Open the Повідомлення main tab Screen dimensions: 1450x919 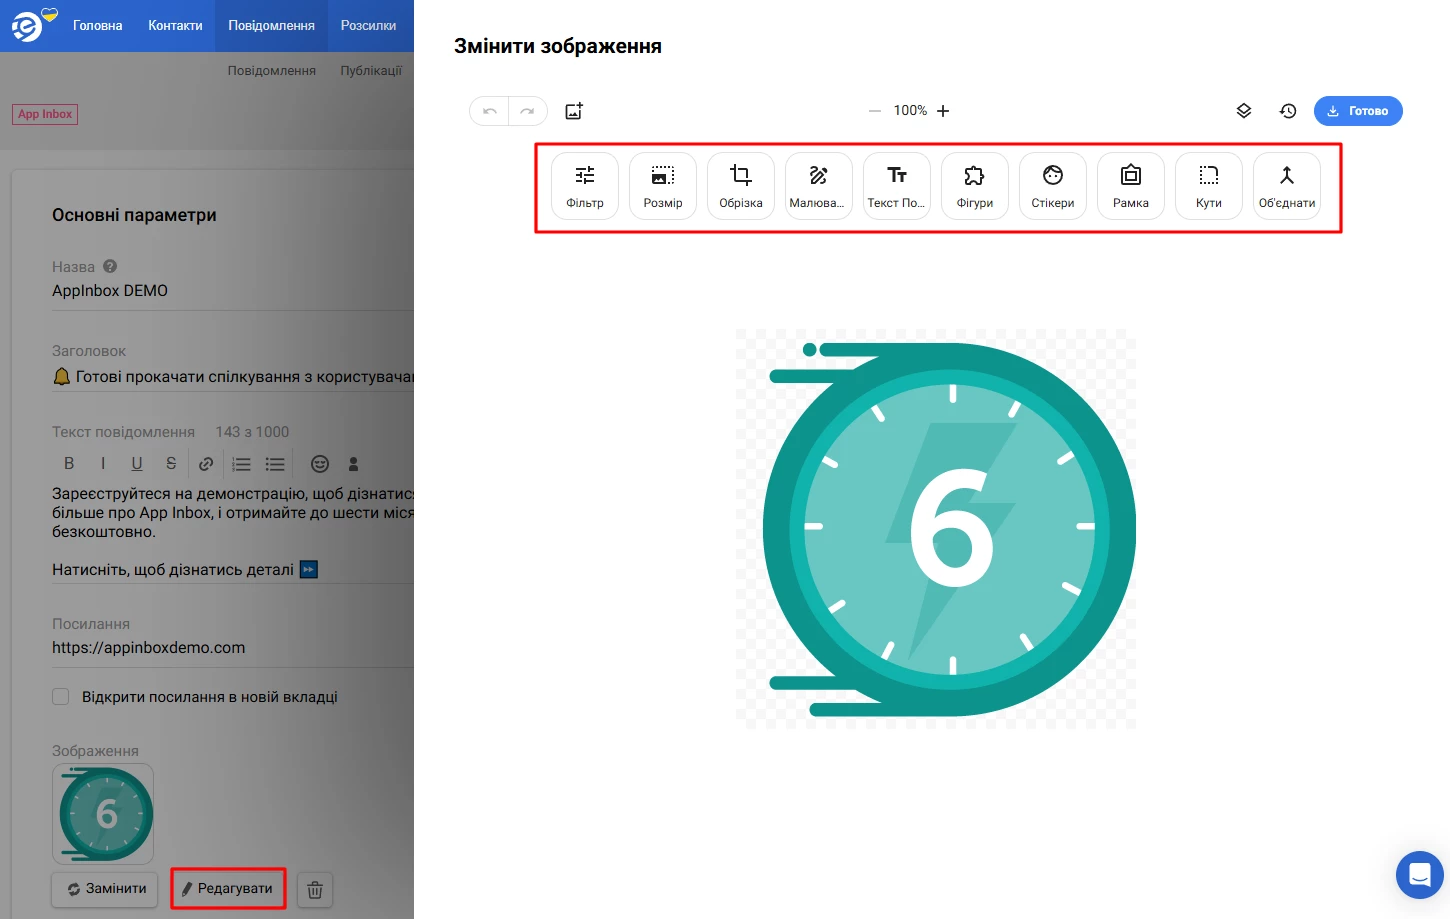point(271,26)
